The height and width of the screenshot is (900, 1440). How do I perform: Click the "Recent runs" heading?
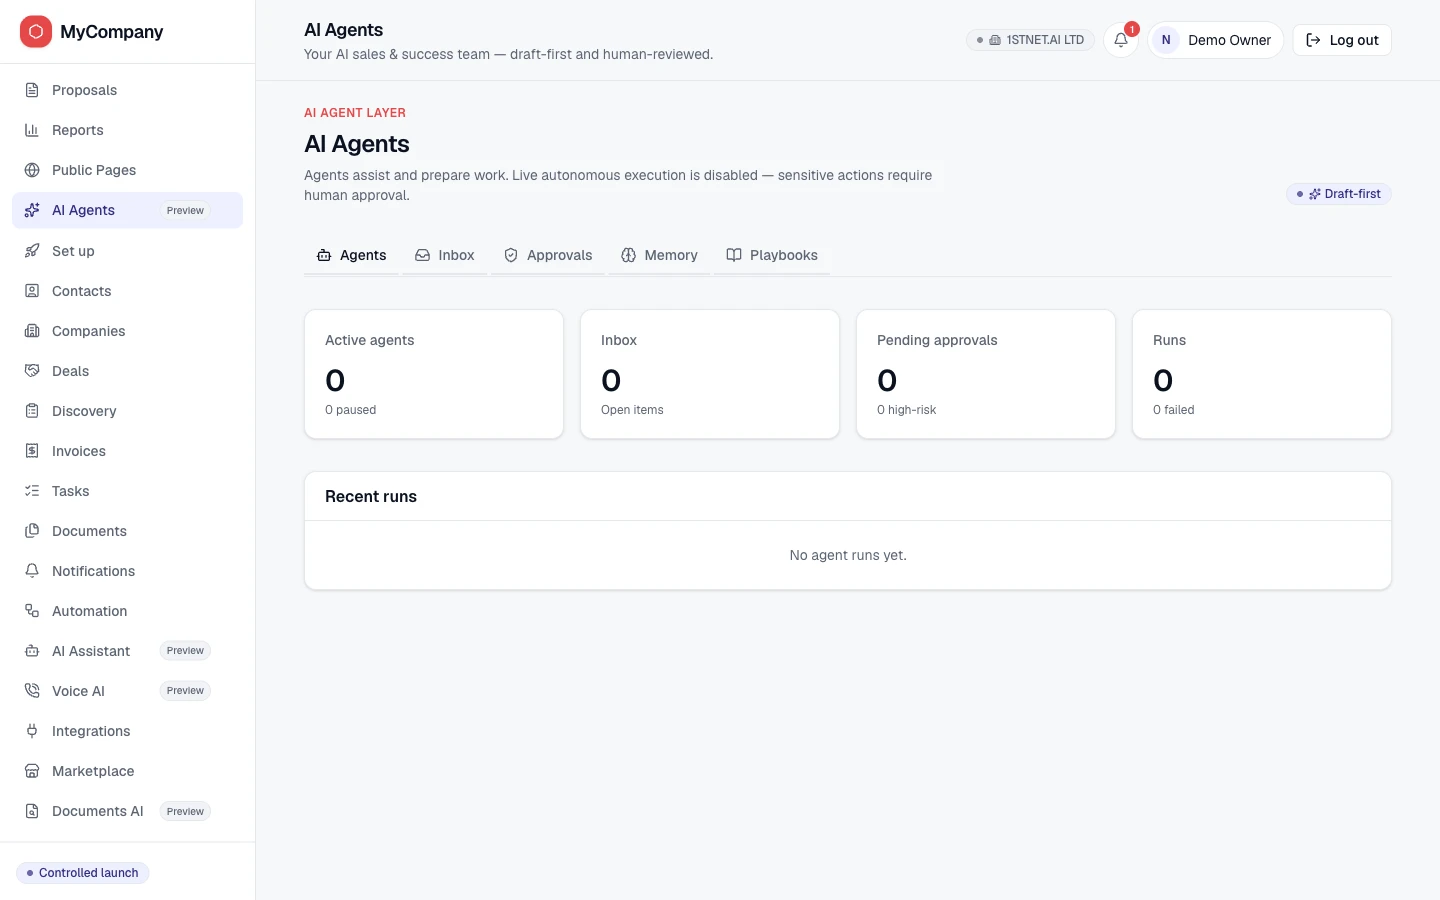tap(371, 496)
